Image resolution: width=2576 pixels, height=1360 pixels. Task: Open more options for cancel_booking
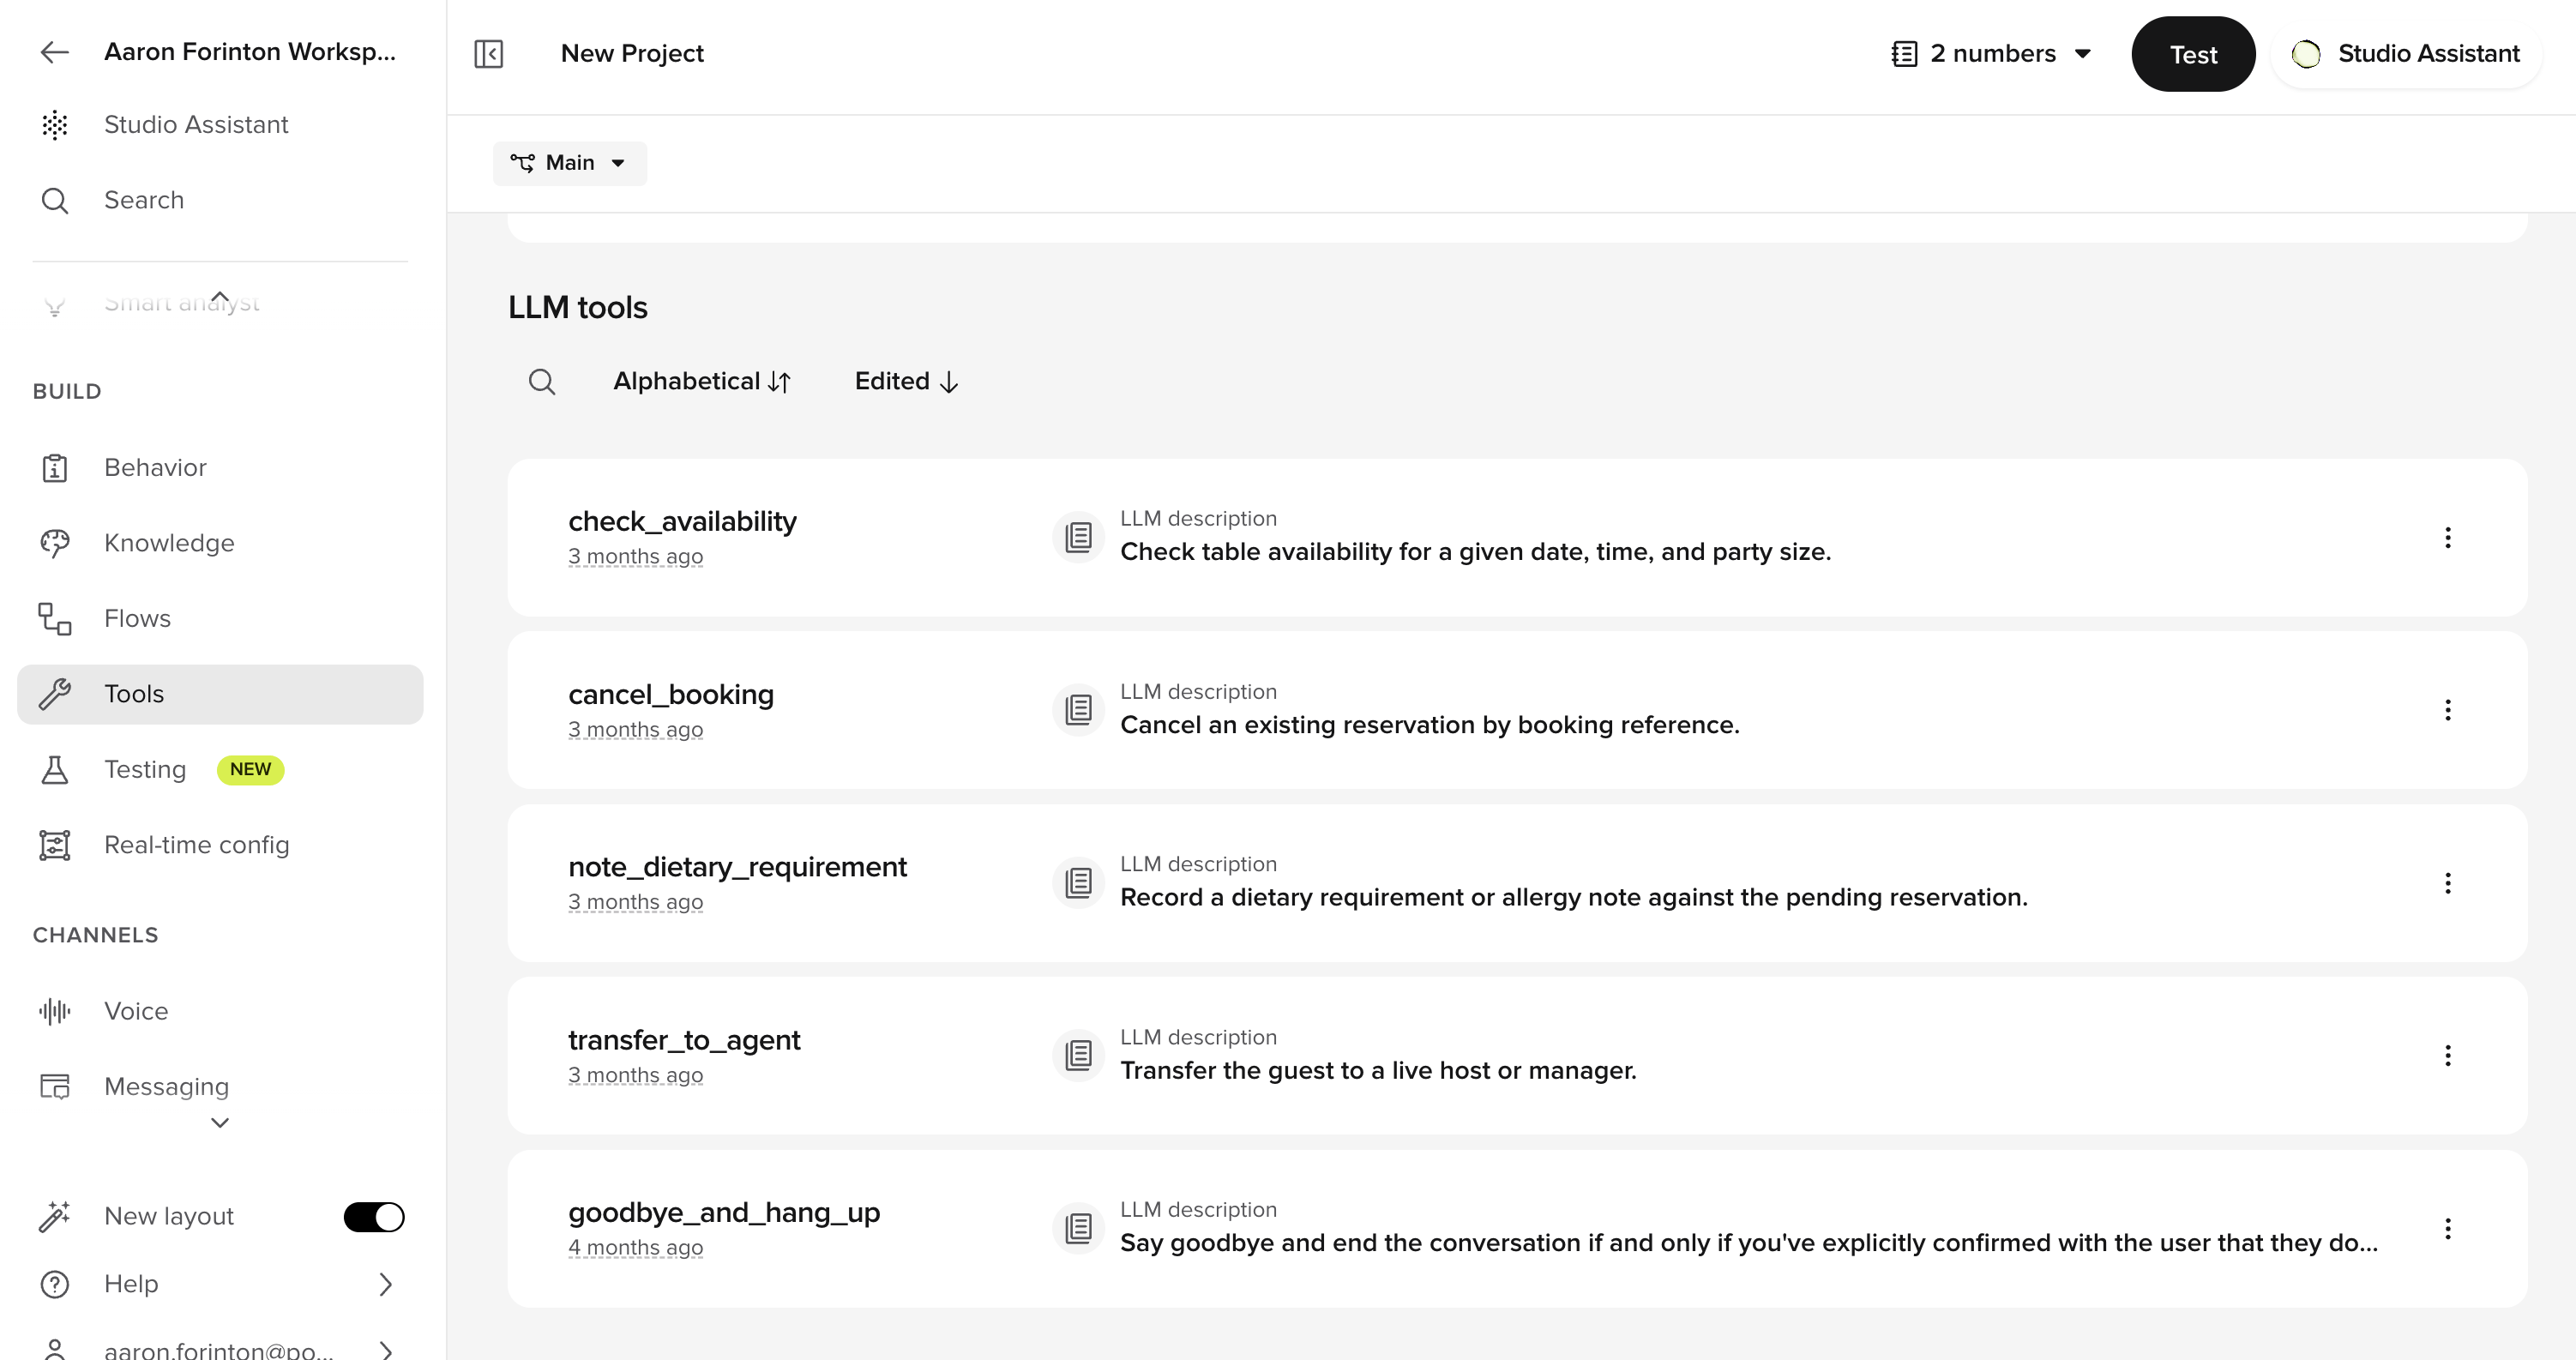pos(2448,710)
